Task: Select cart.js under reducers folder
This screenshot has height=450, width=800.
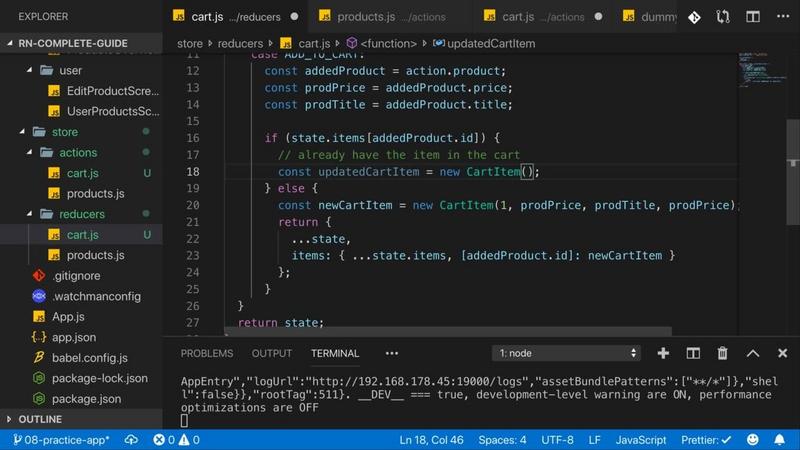Action: [82, 235]
